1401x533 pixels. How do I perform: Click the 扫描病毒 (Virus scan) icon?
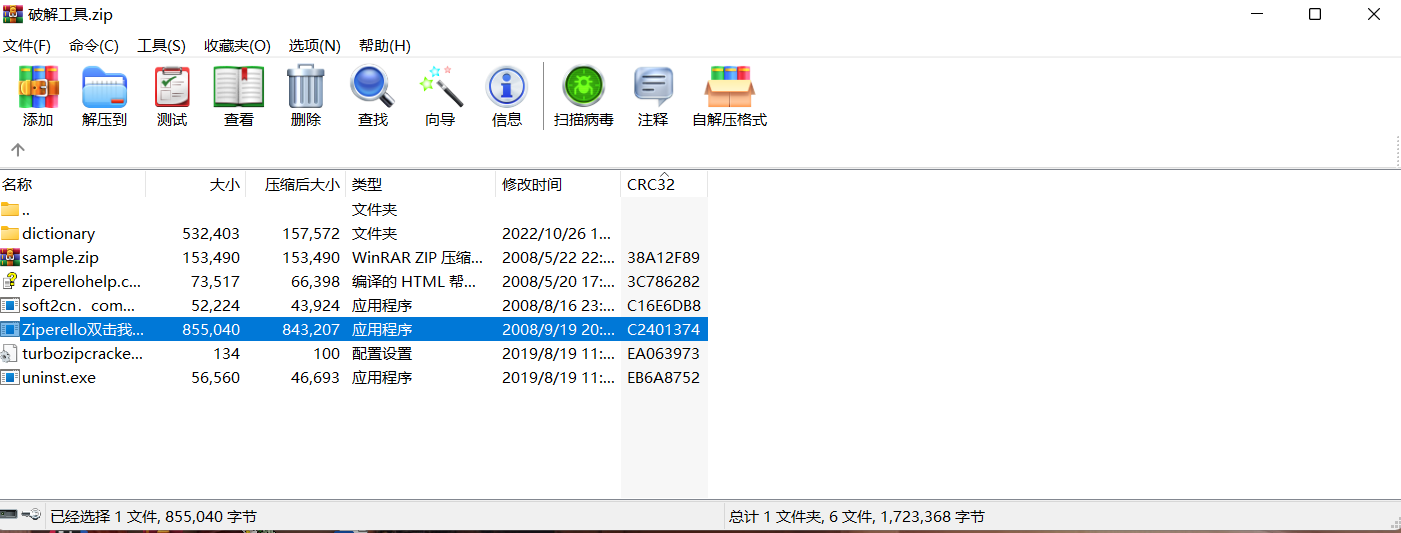[x=583, y=88]
